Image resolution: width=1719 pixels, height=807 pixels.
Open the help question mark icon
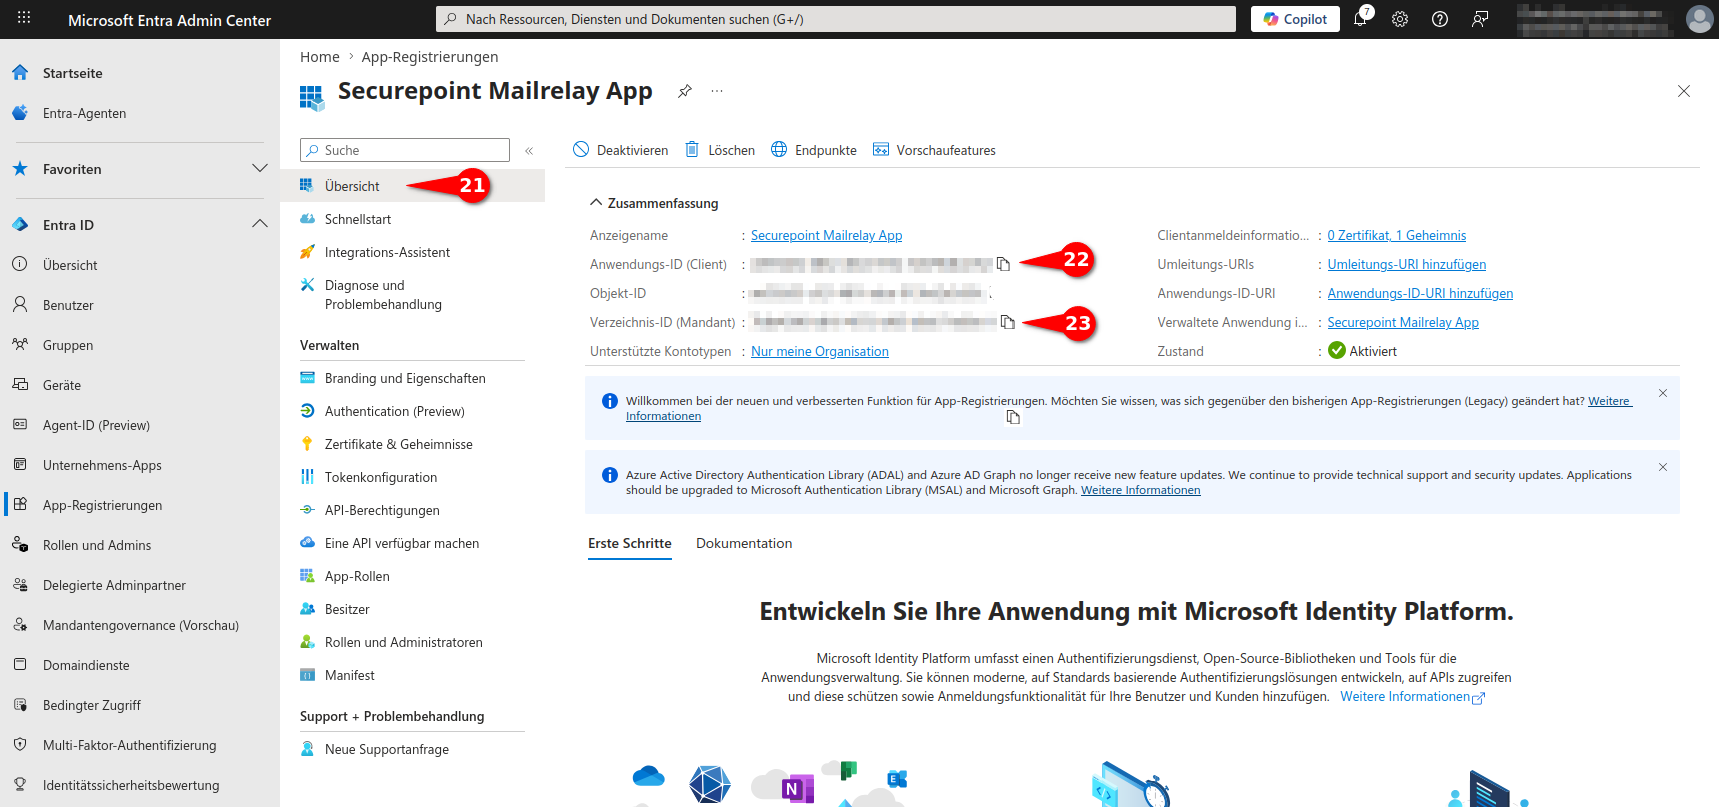point(1440,19)
